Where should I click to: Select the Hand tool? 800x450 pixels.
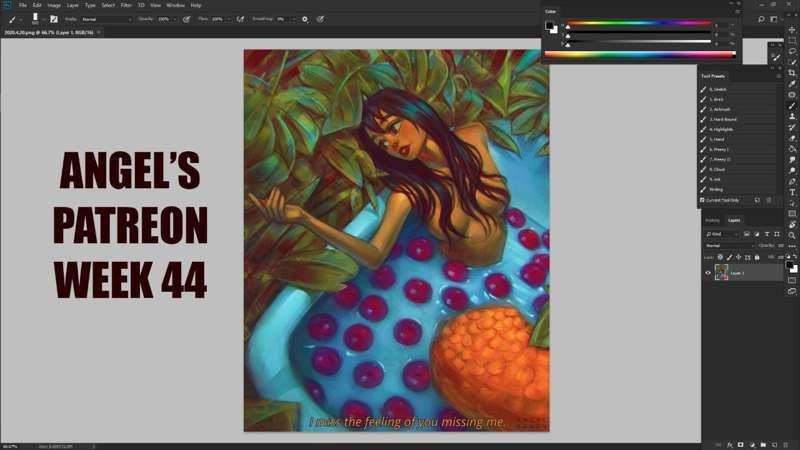click(x=792, y=224)
